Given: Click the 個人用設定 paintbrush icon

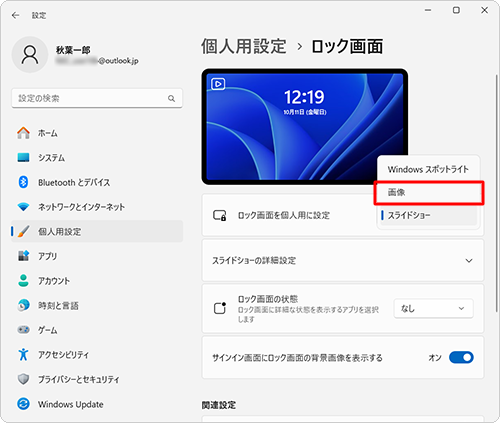Looking at the screenshot, I should [23, 231].
